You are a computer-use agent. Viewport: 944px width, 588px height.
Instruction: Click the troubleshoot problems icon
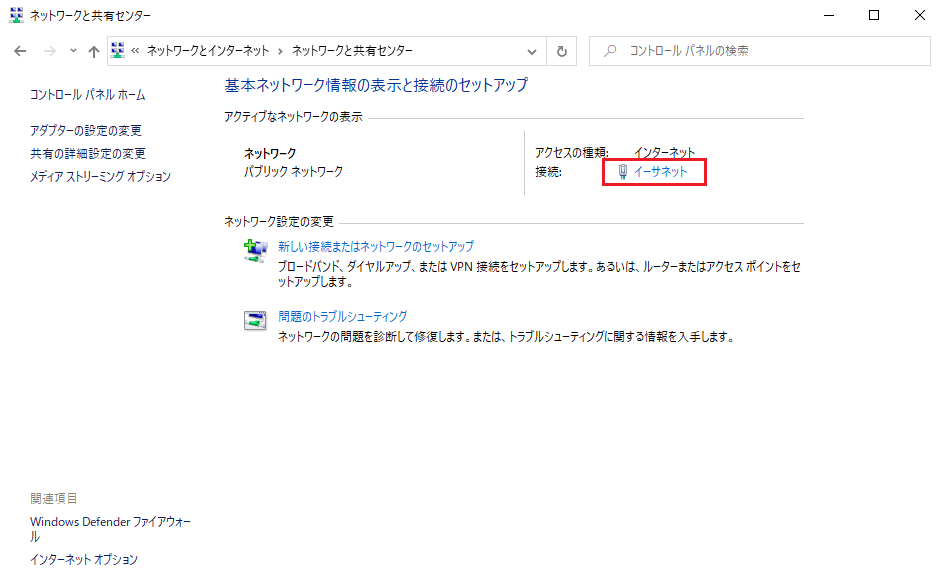[x=256, y=321]
